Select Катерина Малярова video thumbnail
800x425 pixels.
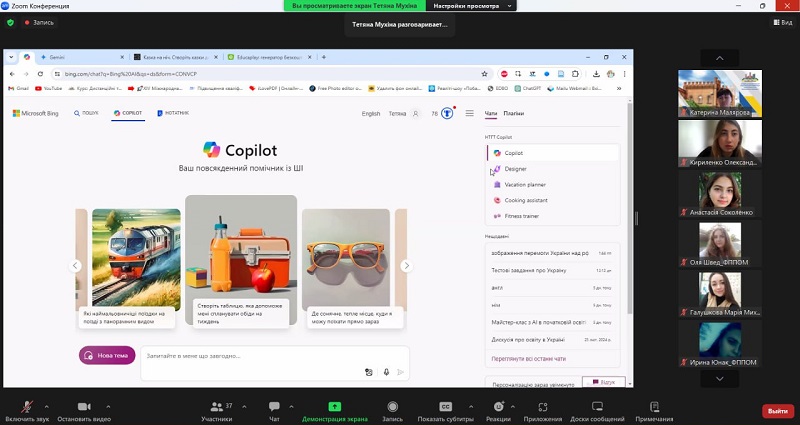719,93
